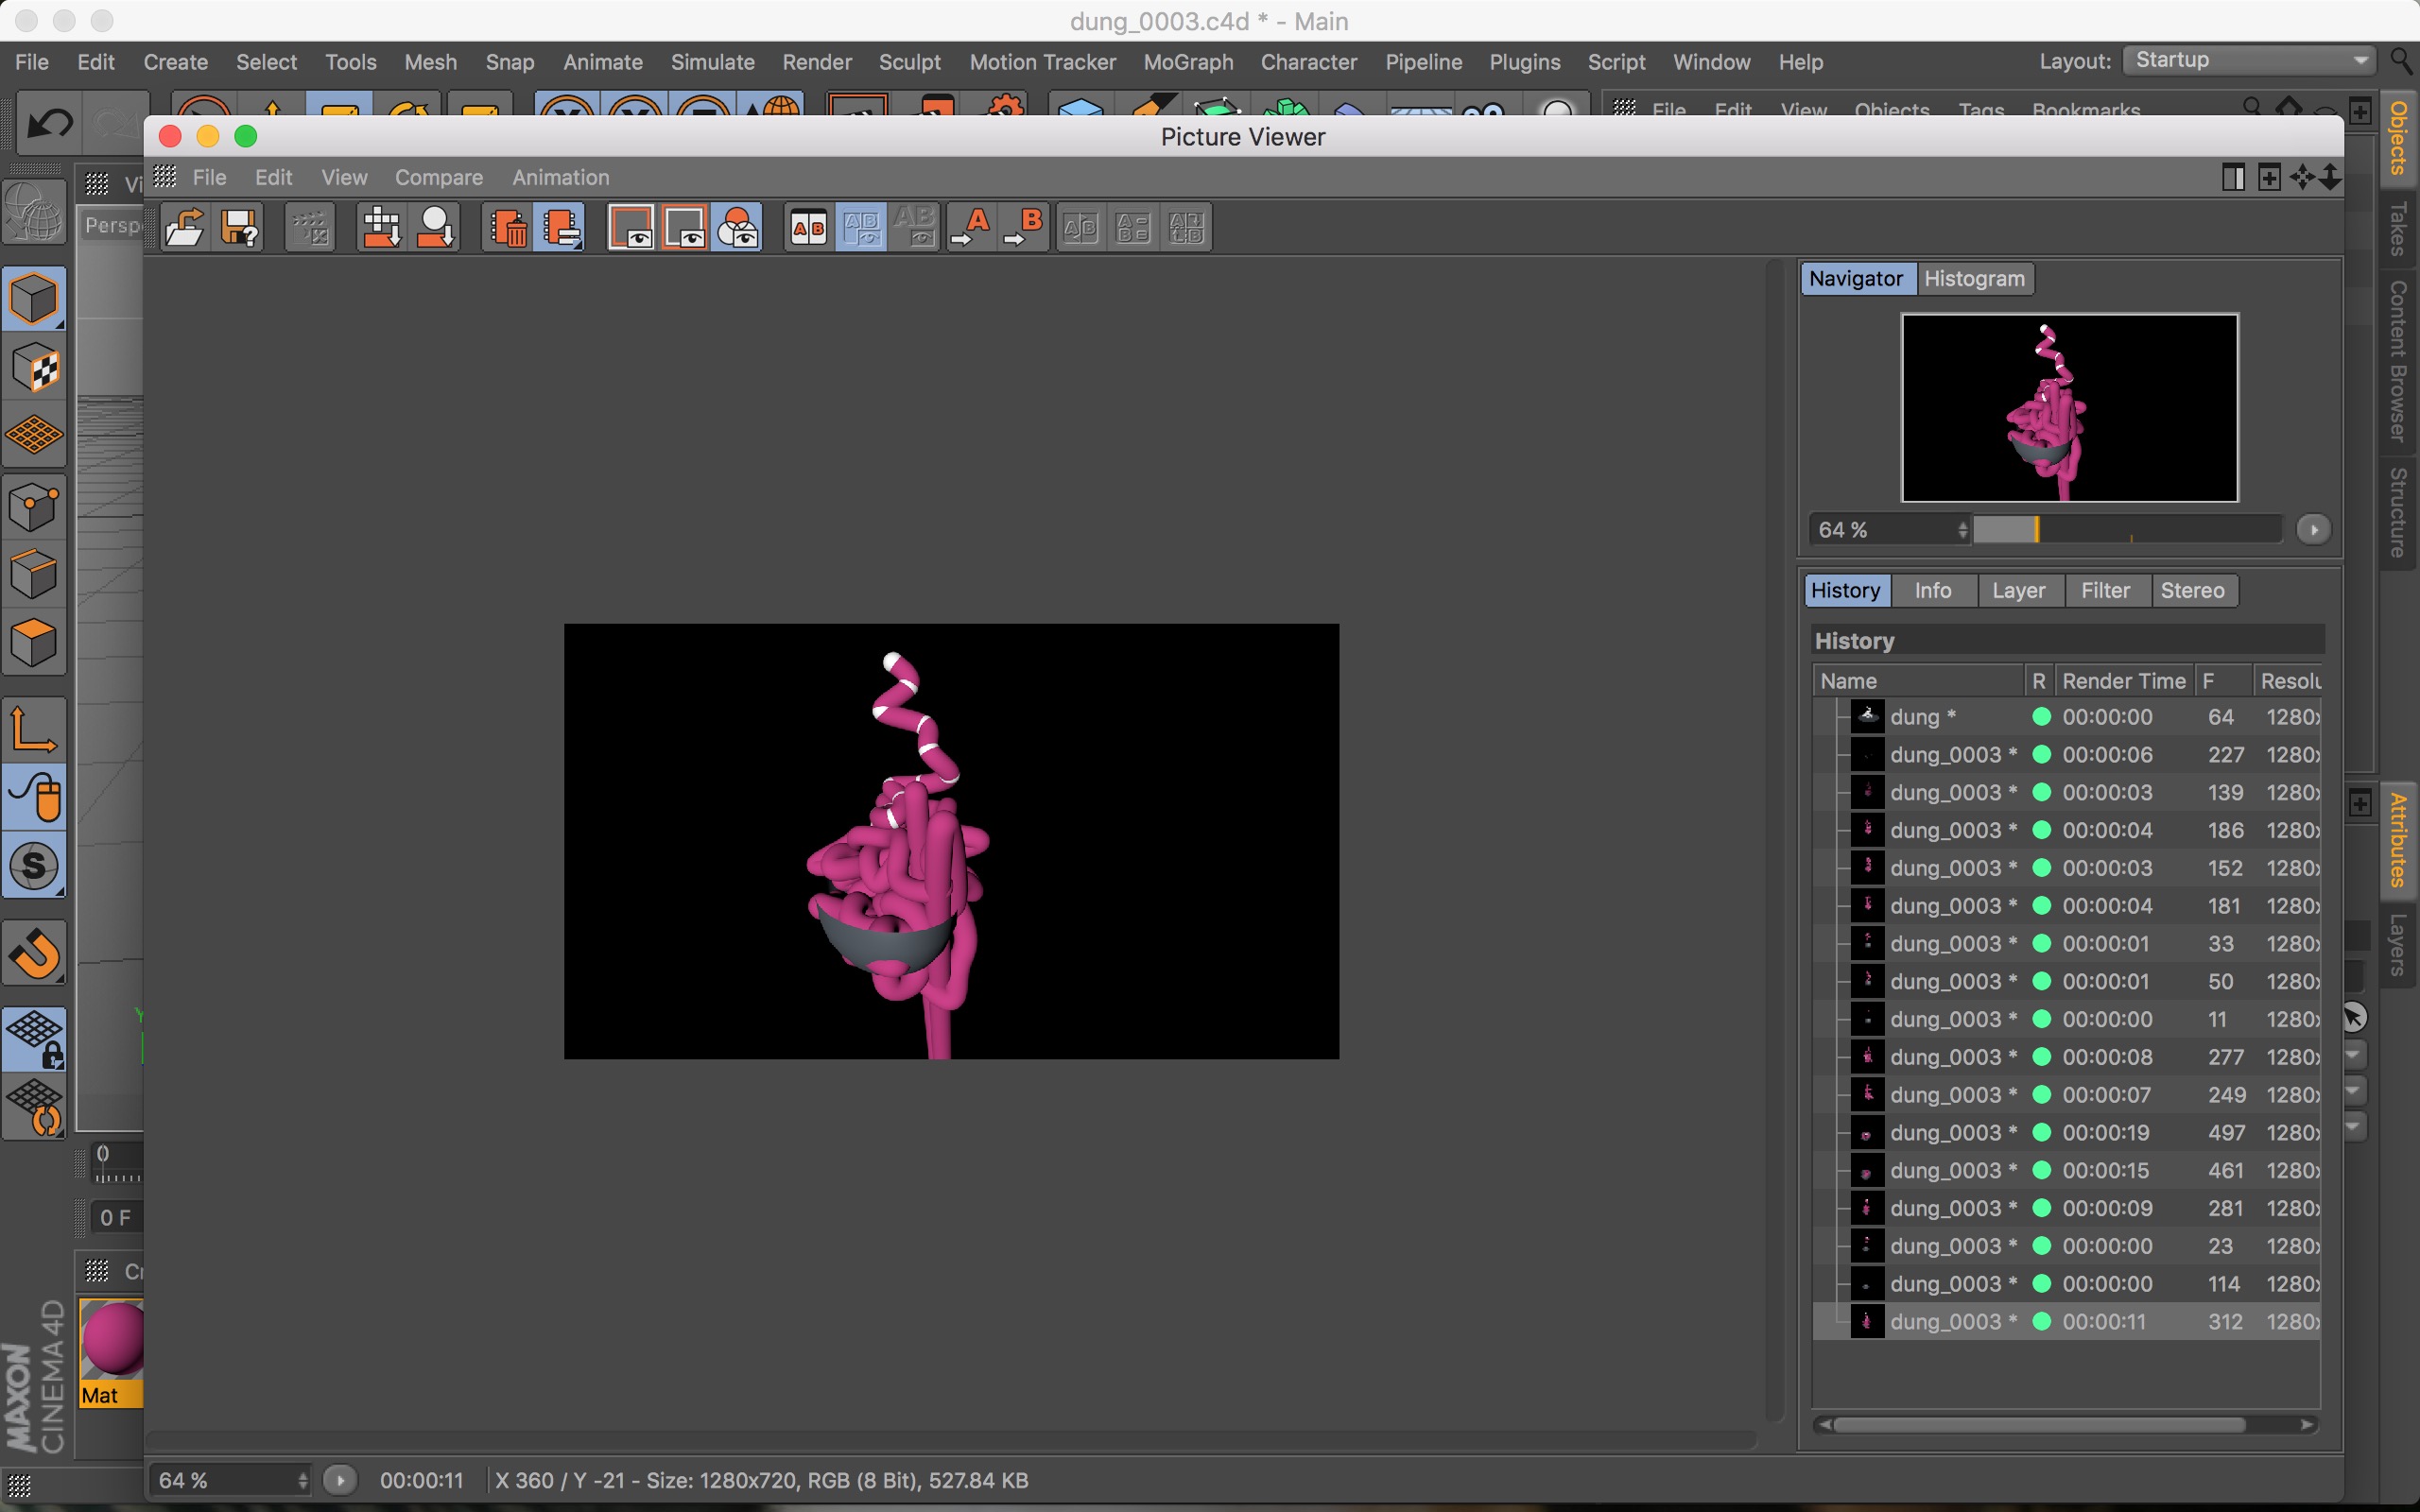The height and width of the screenshot is (1512, 2420).
Task: Click the Navigator tab in Picture Viewer
Action: pyautogui.click(x=1854, y=277)
